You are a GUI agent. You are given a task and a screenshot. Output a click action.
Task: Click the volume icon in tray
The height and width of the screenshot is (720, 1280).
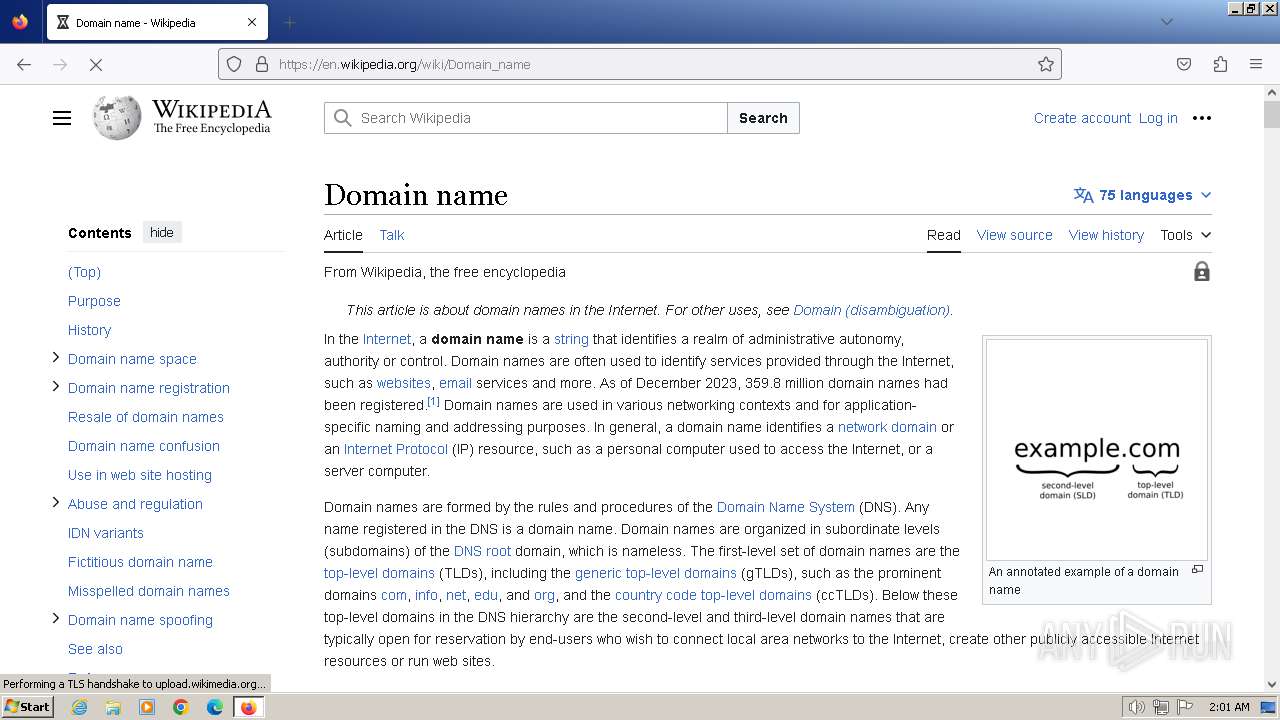click(x=1137, y=707)
